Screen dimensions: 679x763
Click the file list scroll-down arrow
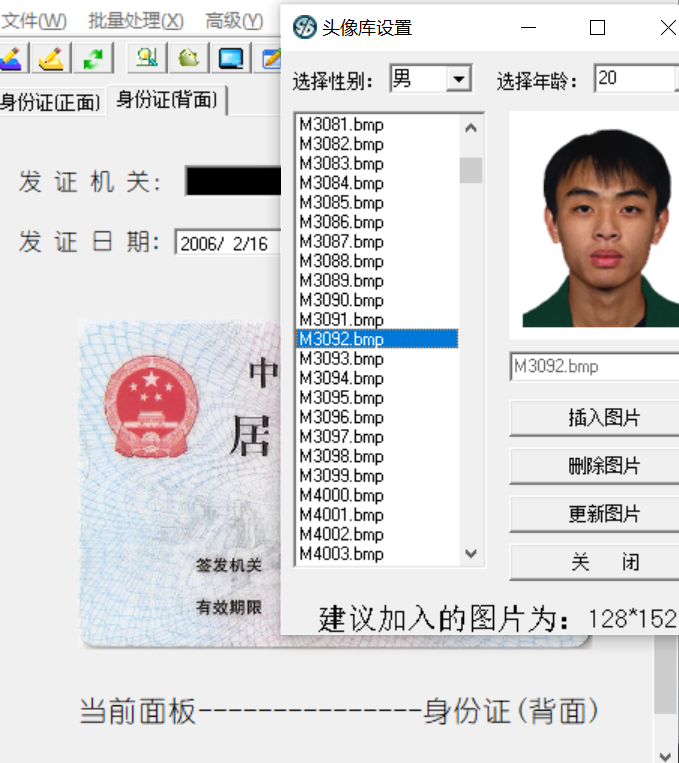coord(471,553)
